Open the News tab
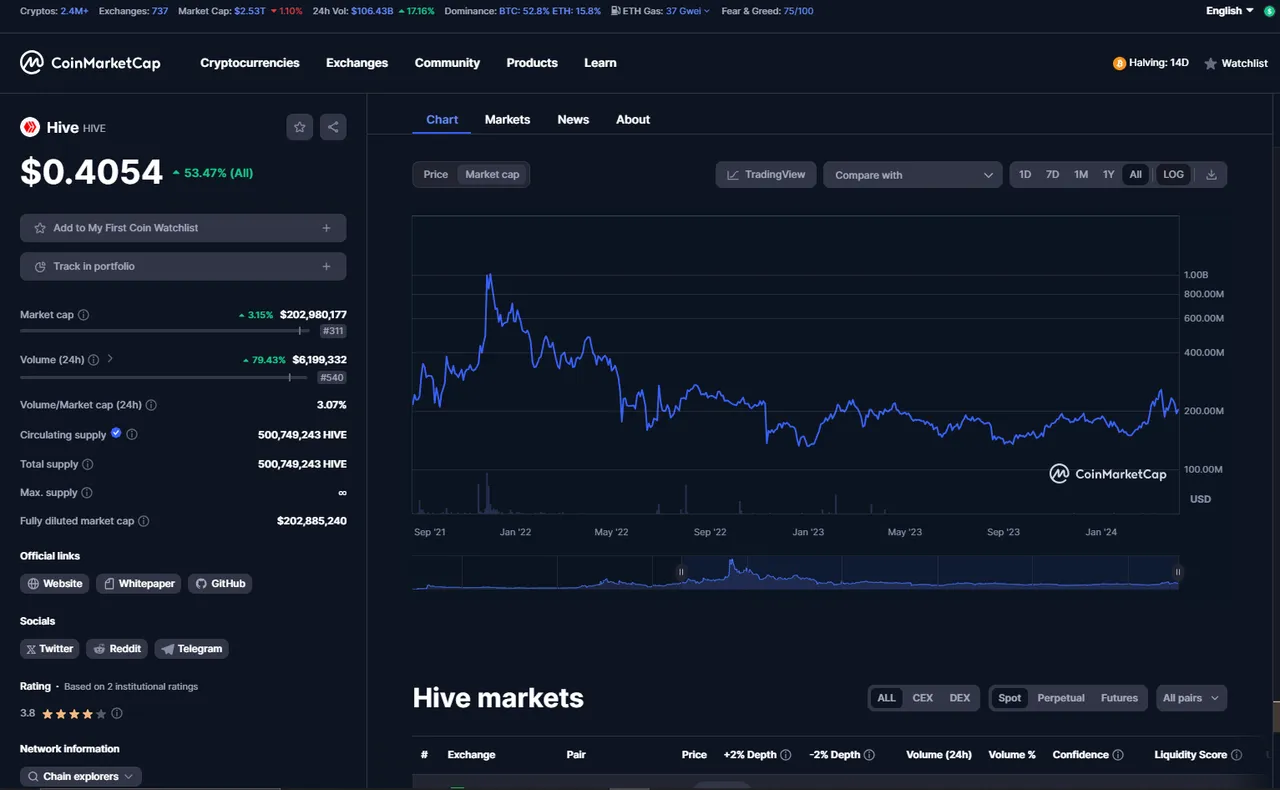The image size is (1280, 790). click(x=573, y=119)
